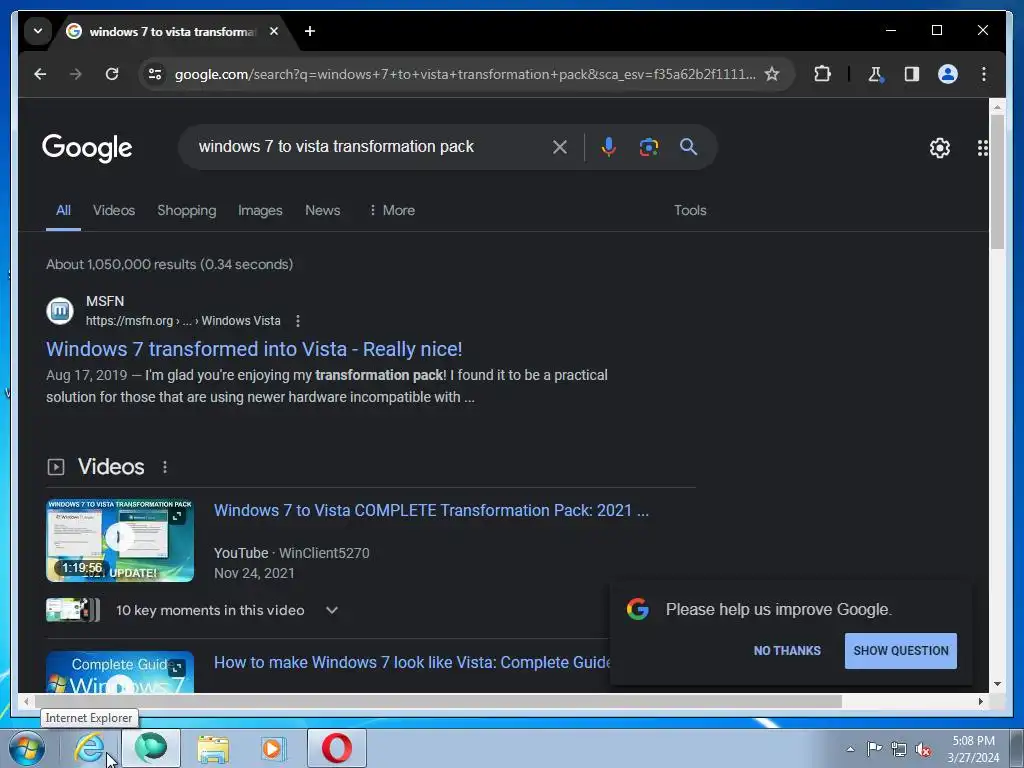Click the MSFN site favicon
The image size is (1024, 768).
coord(60,310)
